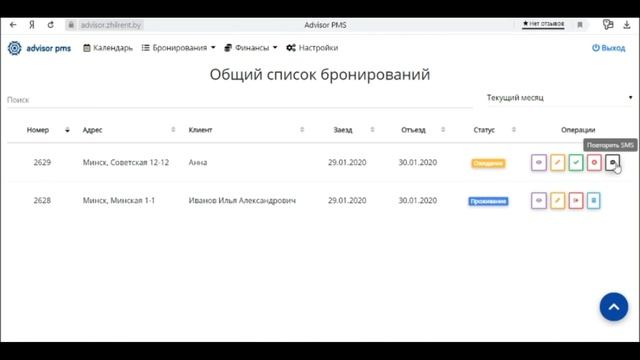Screen dimensions: 640x360
Task: Open Настройки in the top navigation
Action: tap(312, 48)
